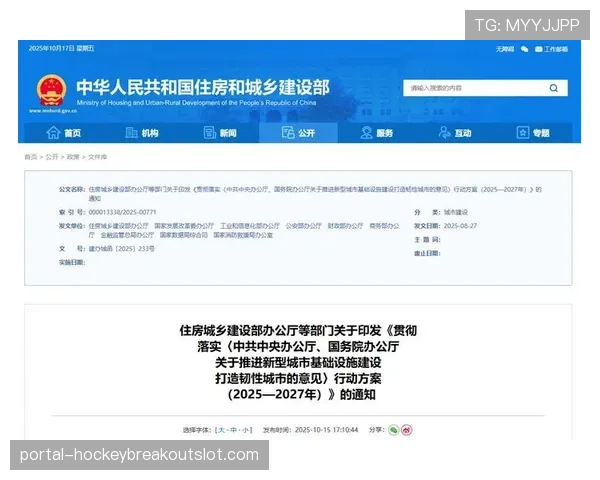
Task: Click the national emblem logo
Action: coord(51,90)
